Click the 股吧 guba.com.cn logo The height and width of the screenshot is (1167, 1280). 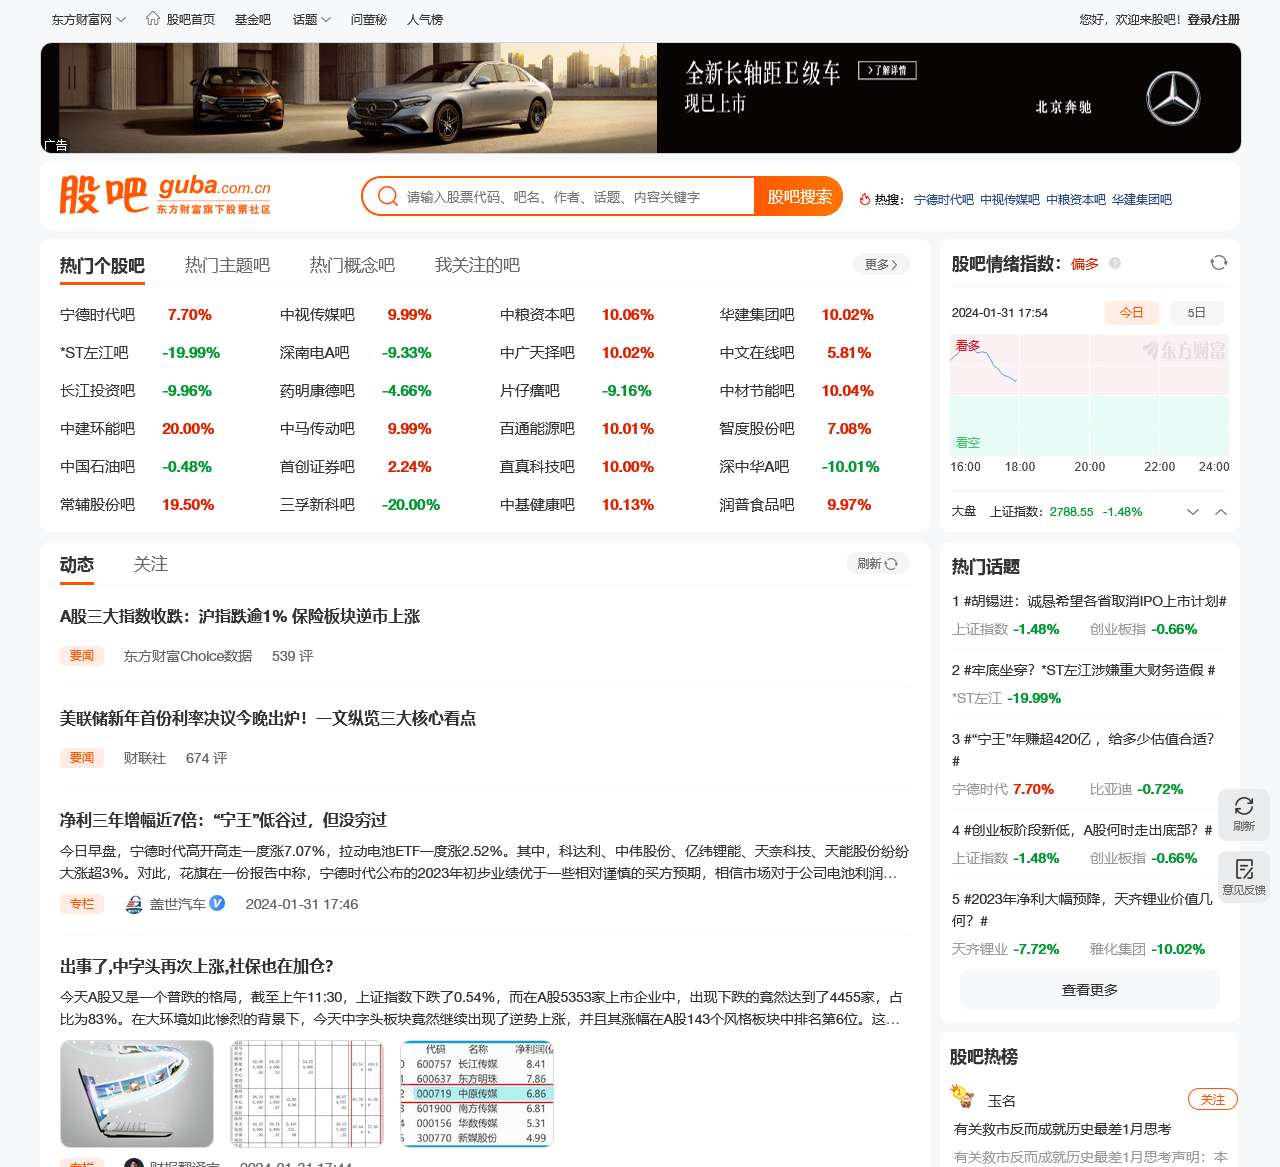tap(165, 194)
